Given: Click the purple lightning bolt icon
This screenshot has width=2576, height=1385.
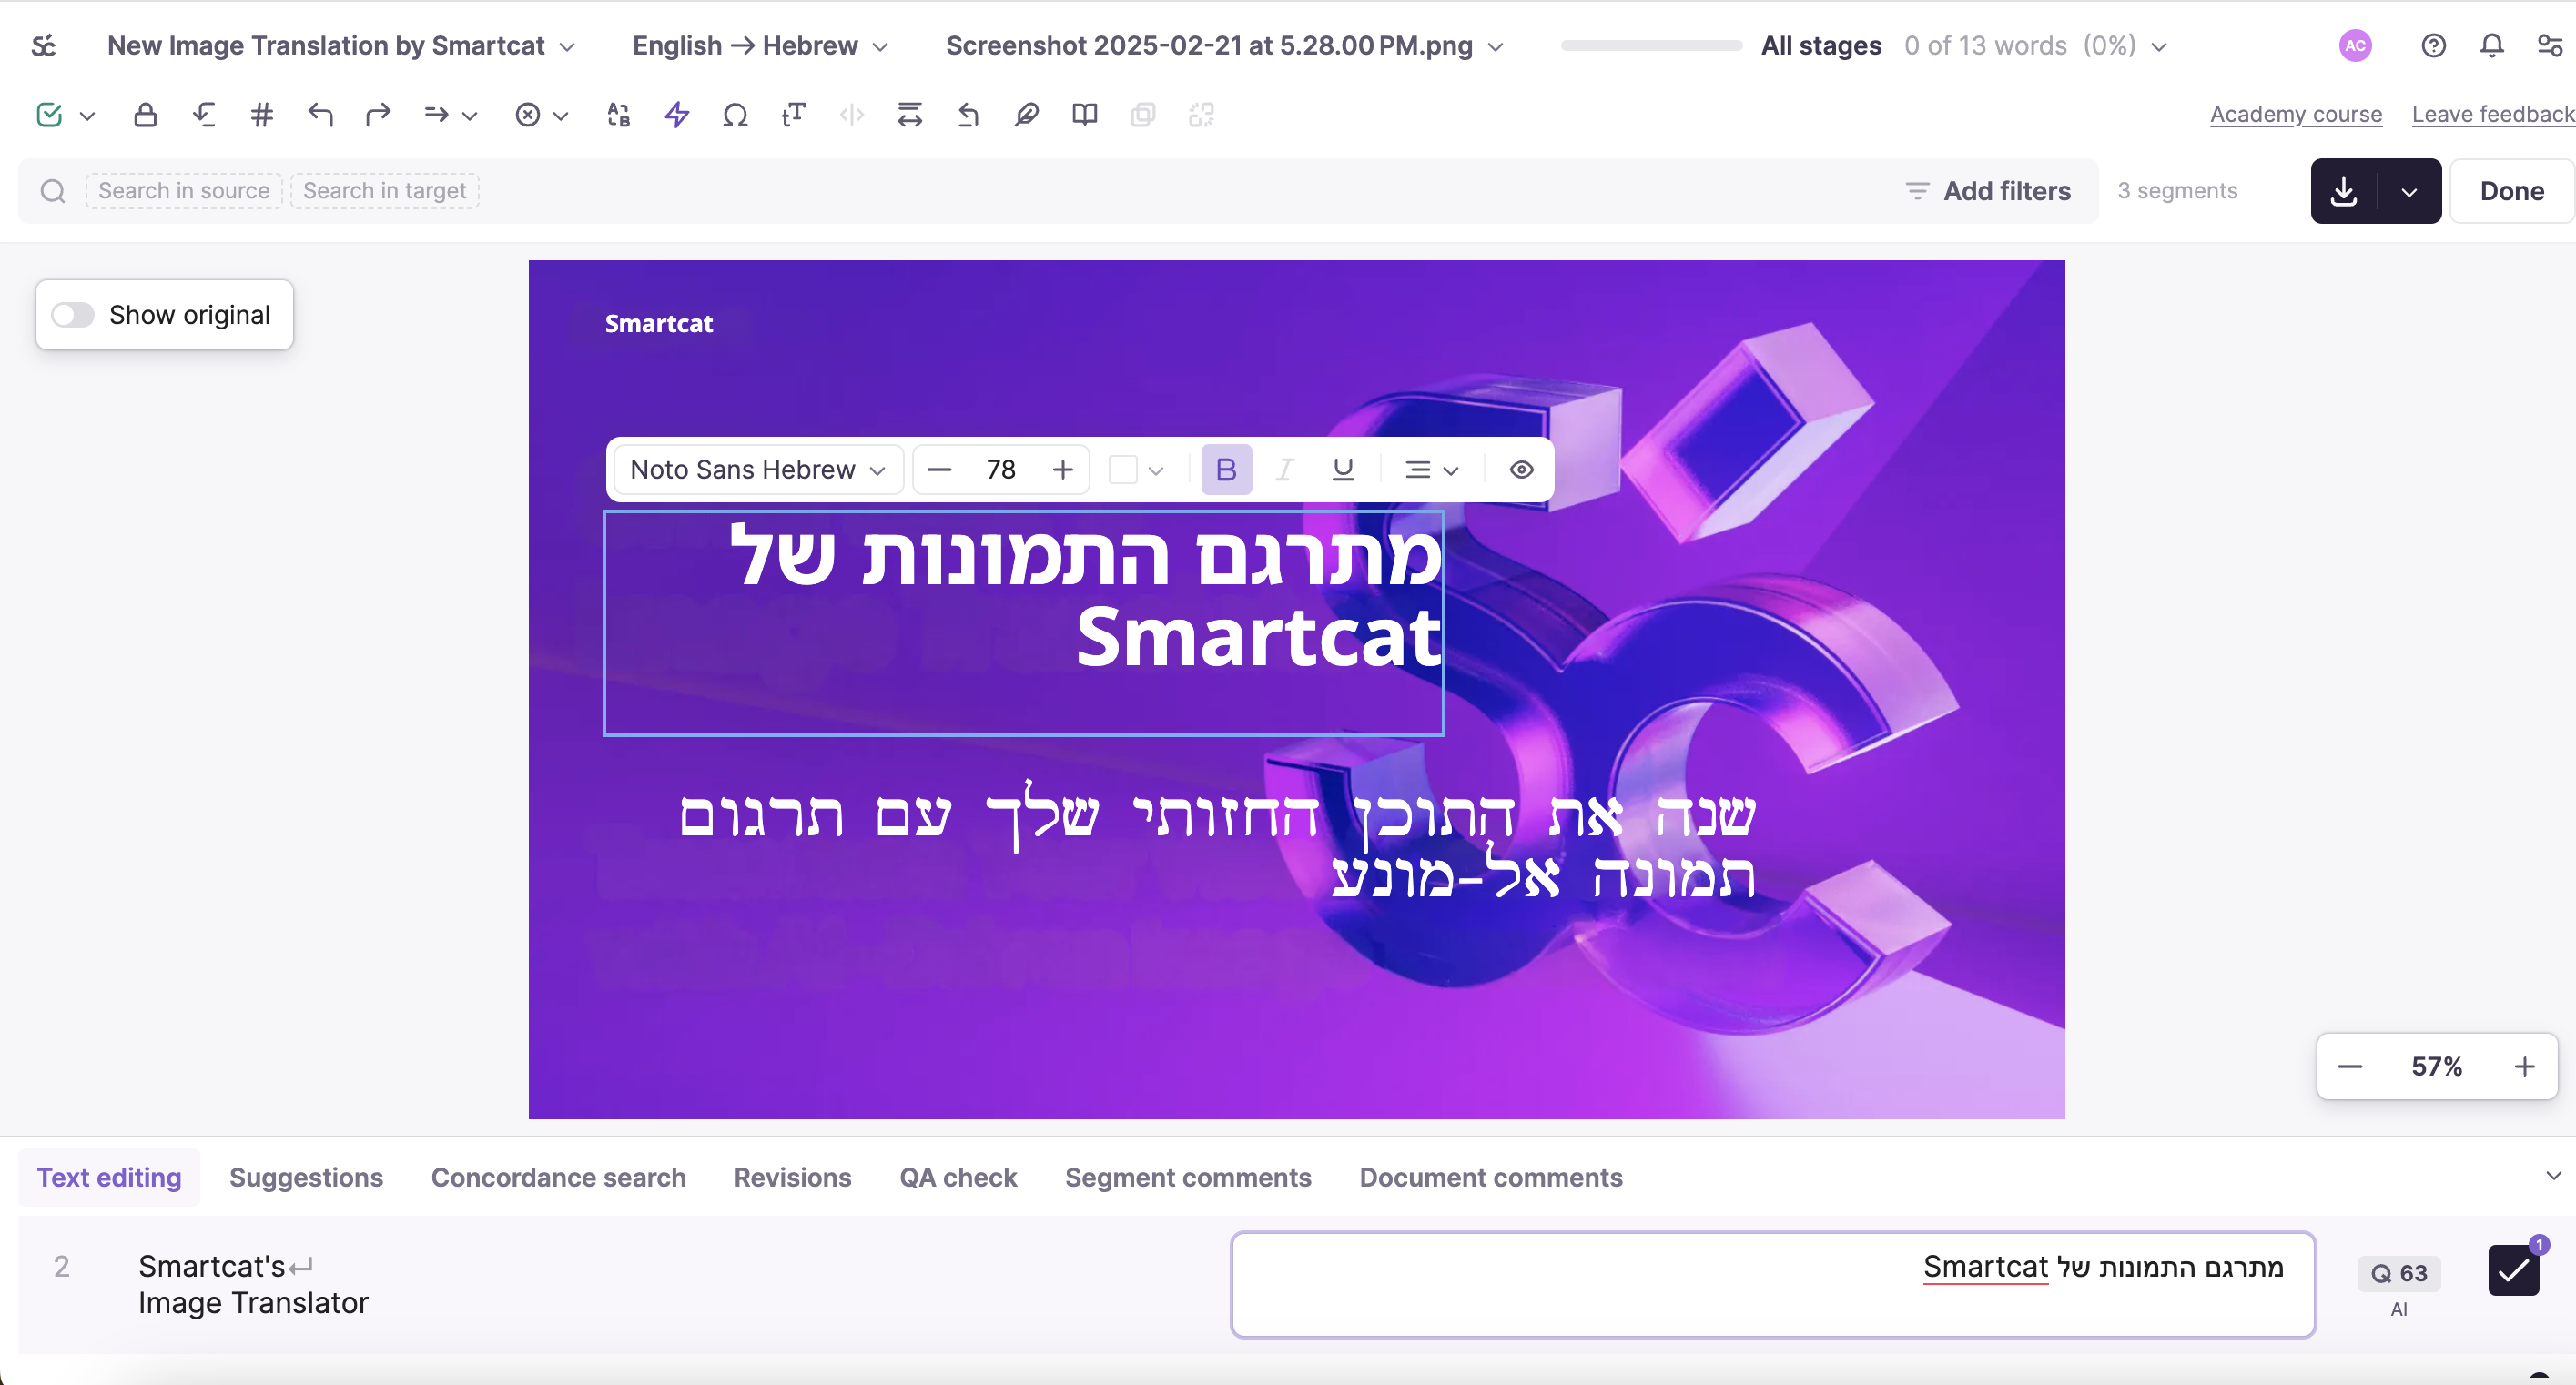Looking at the screenshot, I should [677, 115].
